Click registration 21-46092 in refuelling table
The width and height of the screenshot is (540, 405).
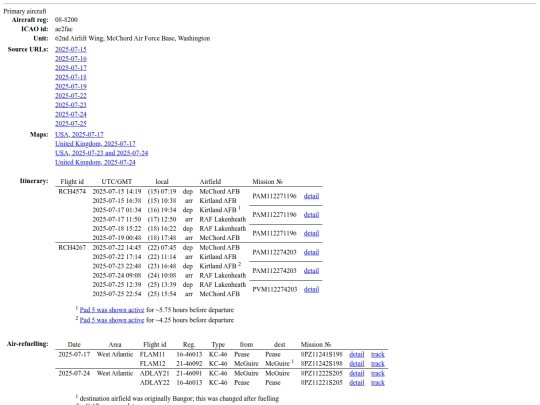pos(189,364)
